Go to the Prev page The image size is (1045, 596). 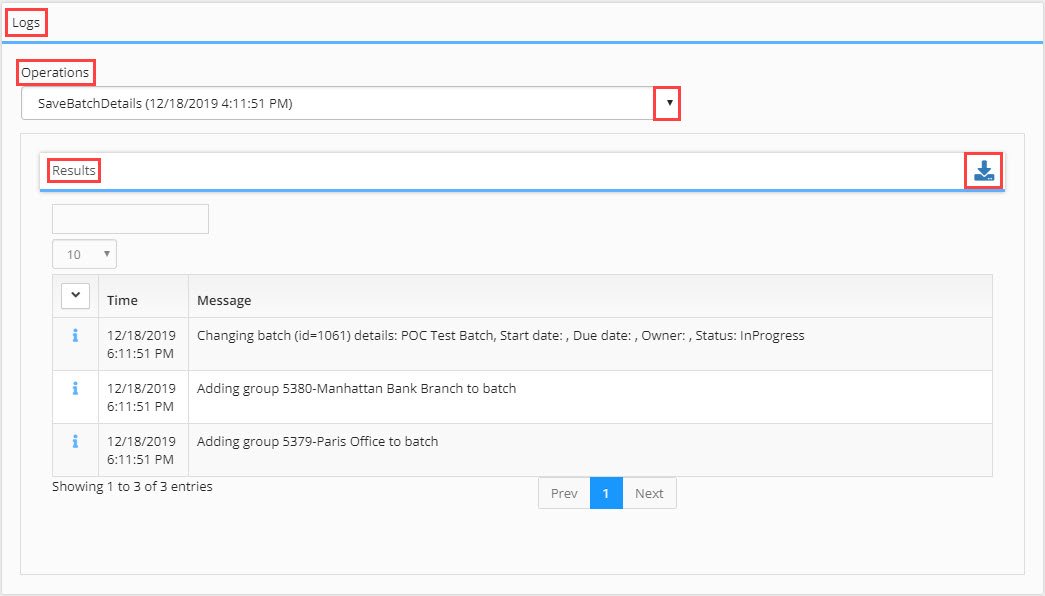tap(564, 493)
